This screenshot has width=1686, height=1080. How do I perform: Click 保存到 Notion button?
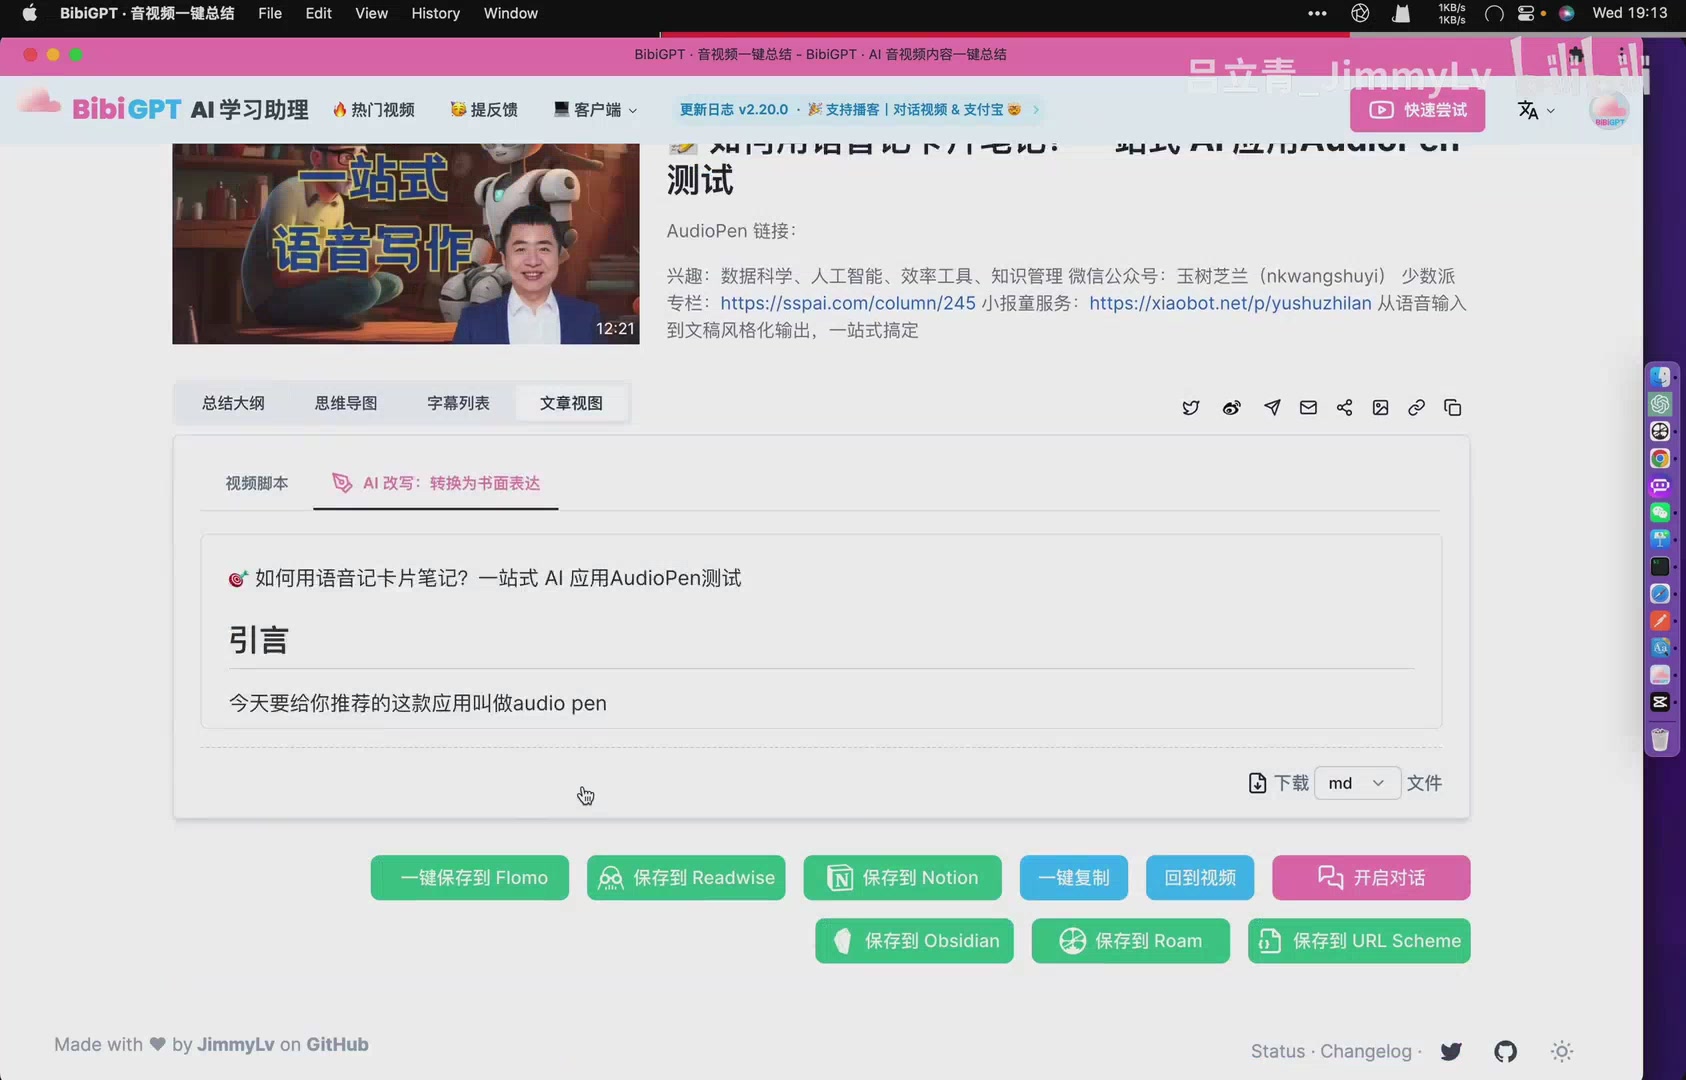click(x=902, y=878)
